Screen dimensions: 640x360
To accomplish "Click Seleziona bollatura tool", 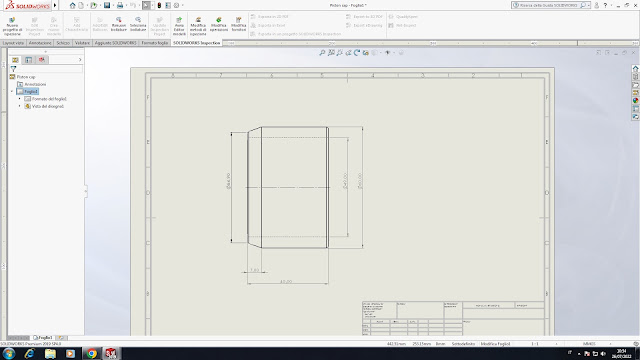I will (138, 24).
